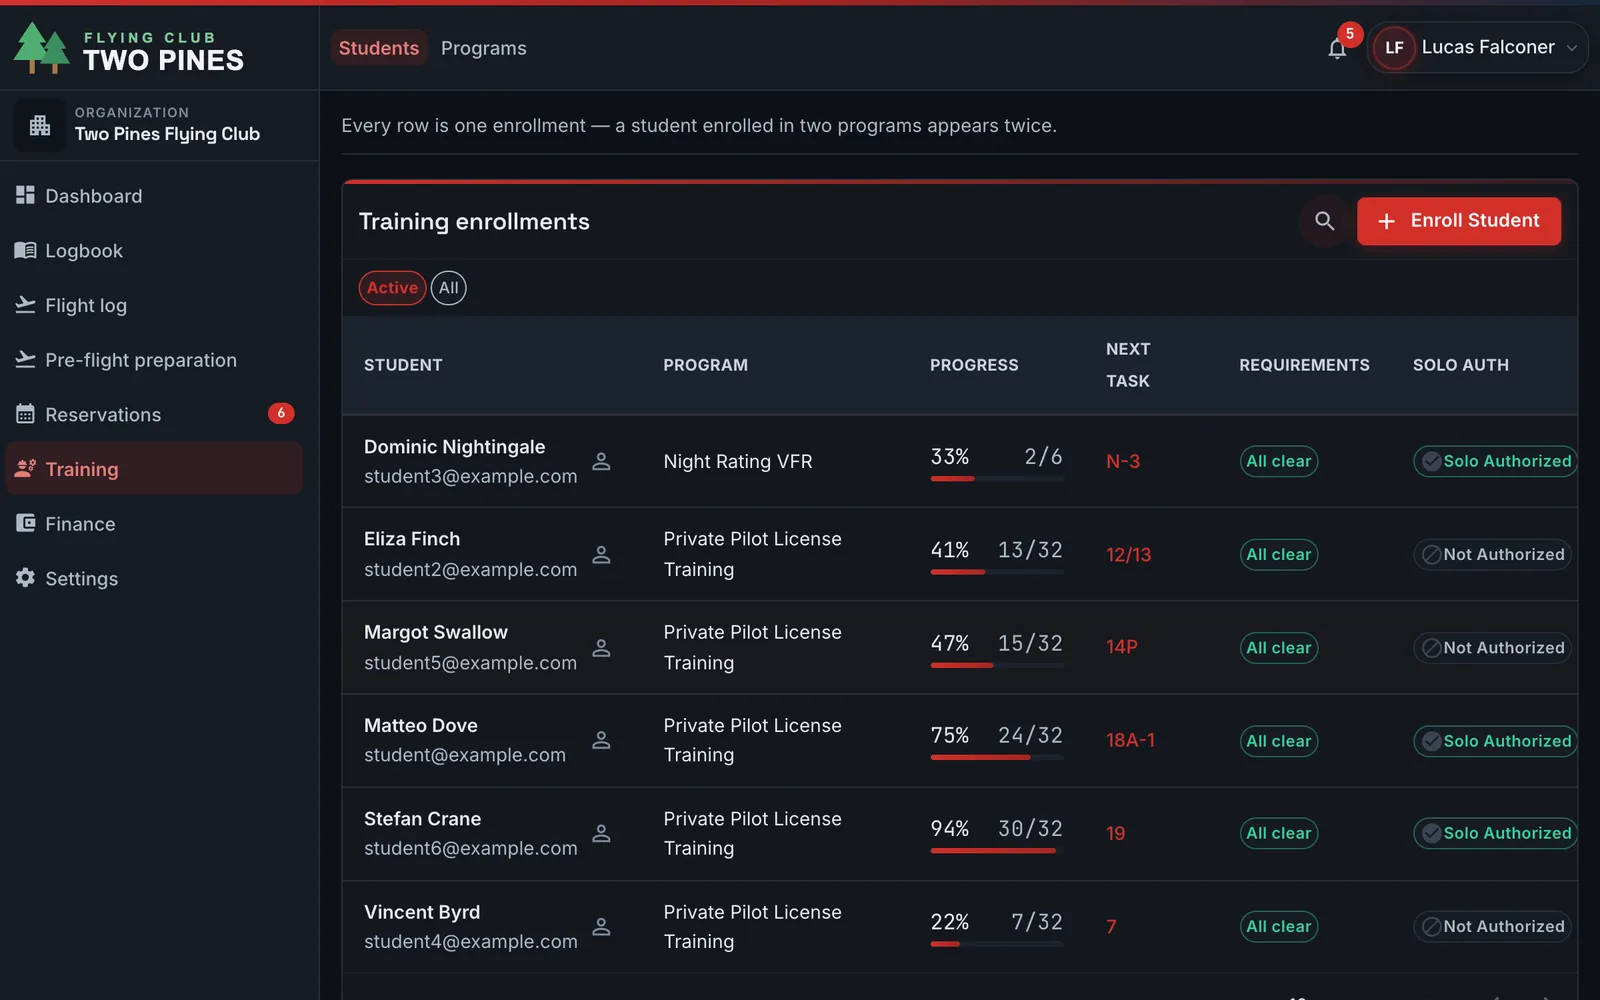
Task: Click Eliza Finch's All clear badge
Action: coord(1279,554)
